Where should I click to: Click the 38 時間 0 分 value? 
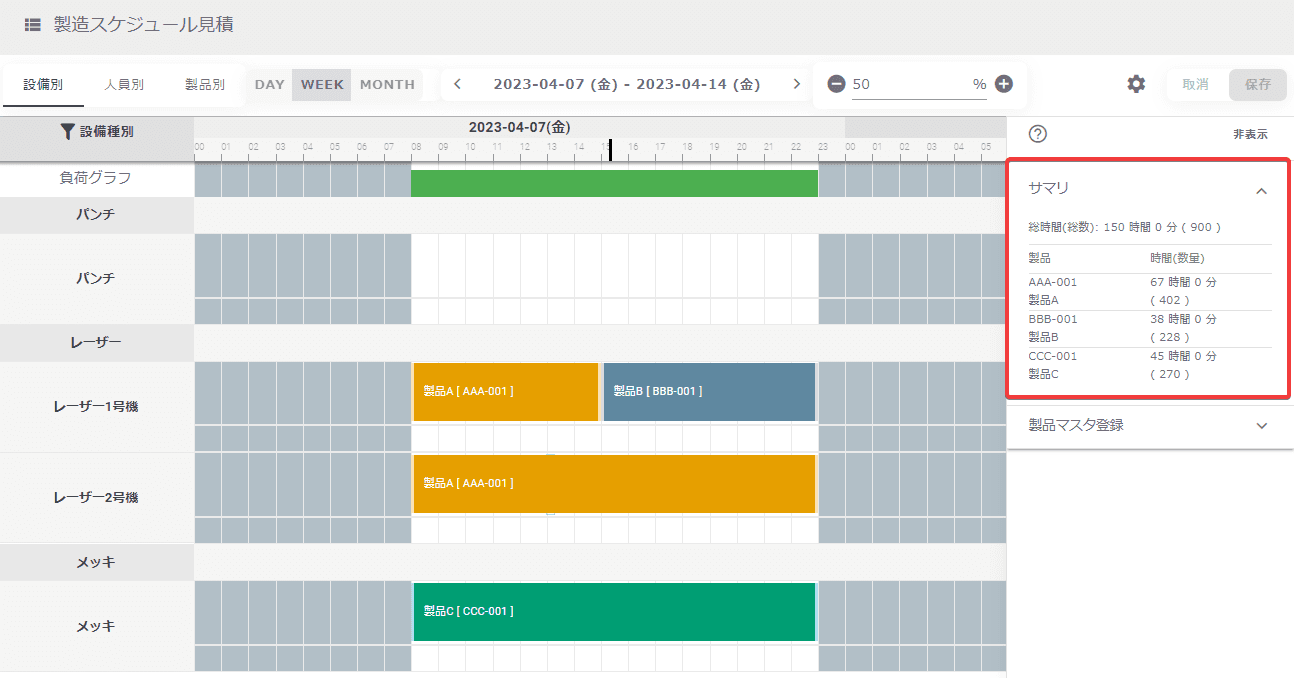point(1183,319)
